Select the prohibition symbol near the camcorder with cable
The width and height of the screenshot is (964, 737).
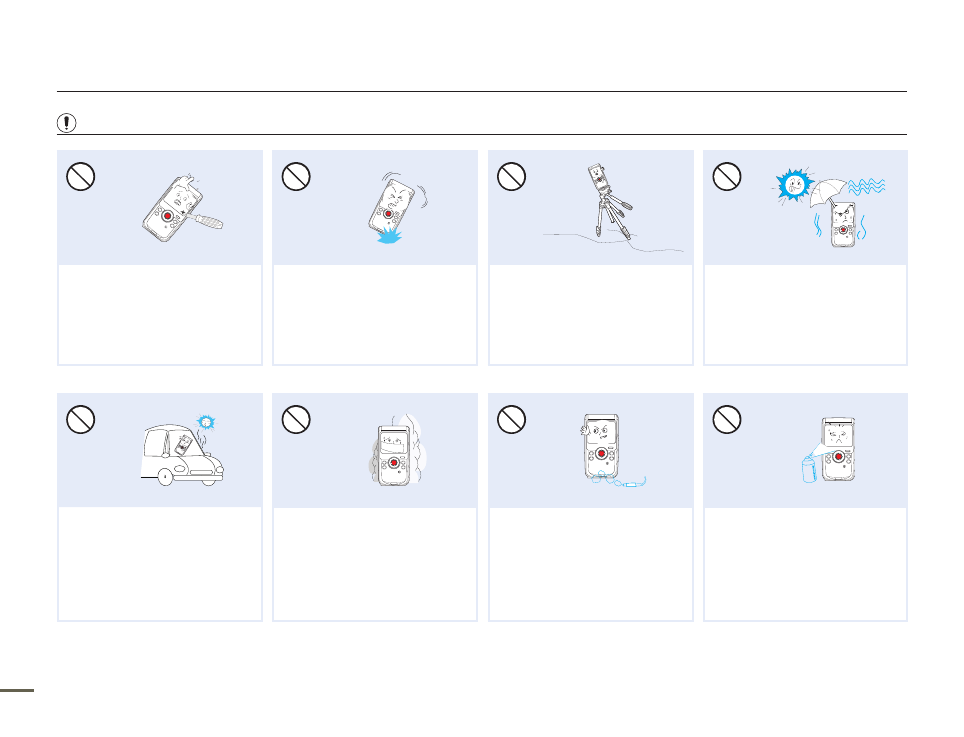(x=512, y=419)
